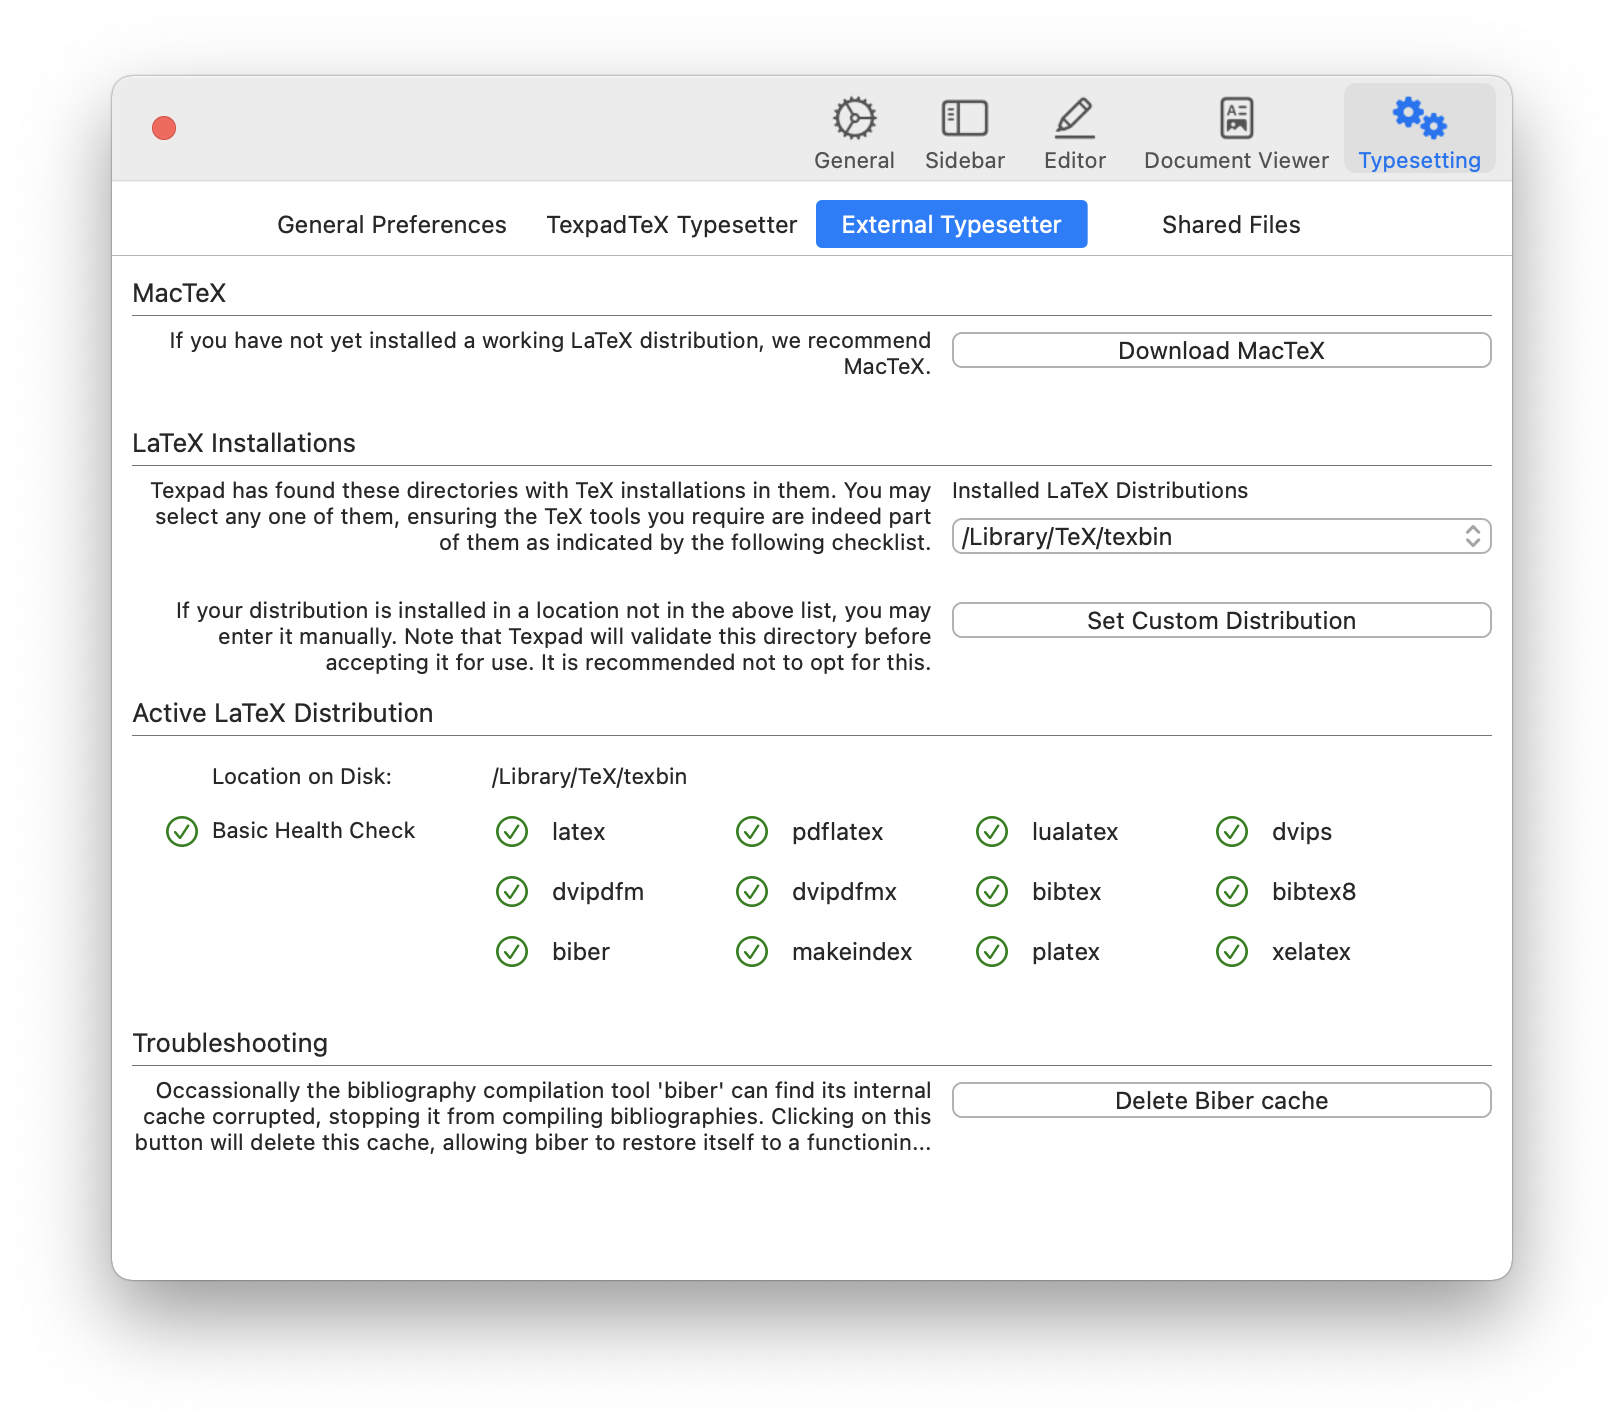Click the 'dvipdfmx' tool label
Viewport: 1624px width, 1428px height.
coord(844,892)
